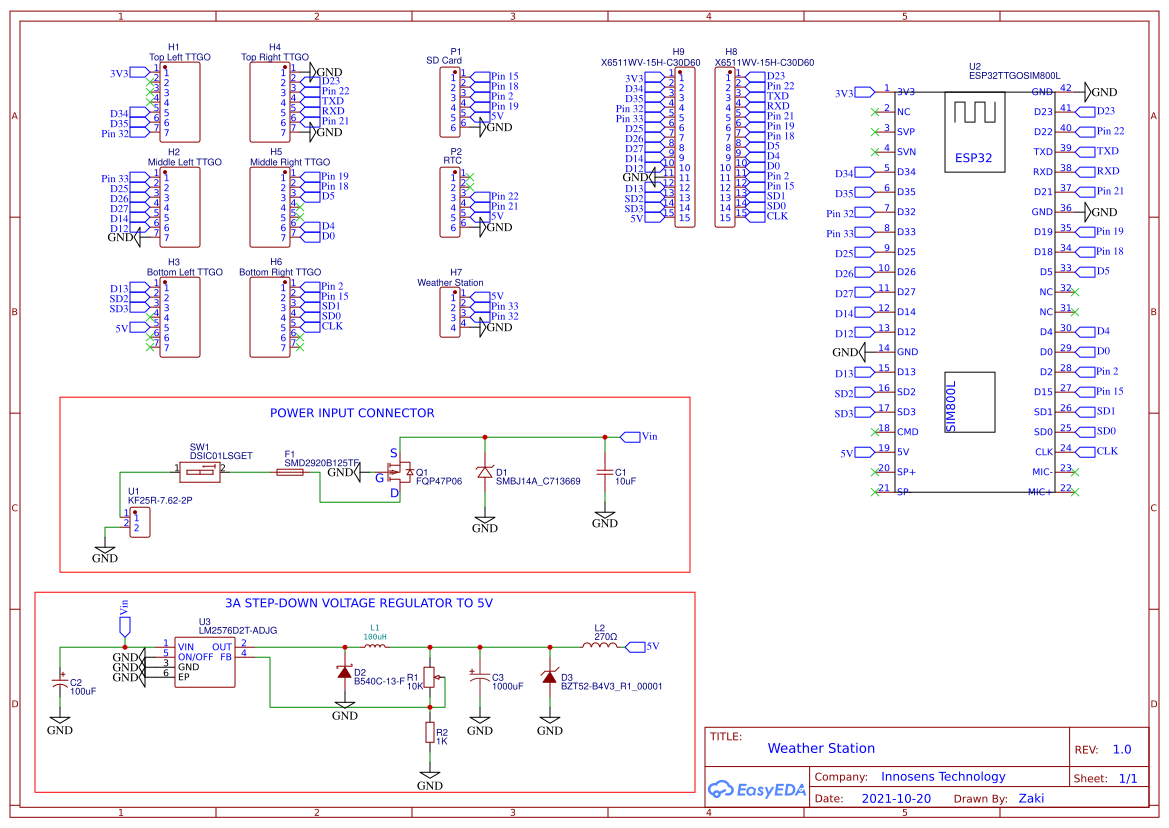Select the Date field showing 2021-10-20
This screenshot has height=828, width=1169.
[x=897, y=798]
